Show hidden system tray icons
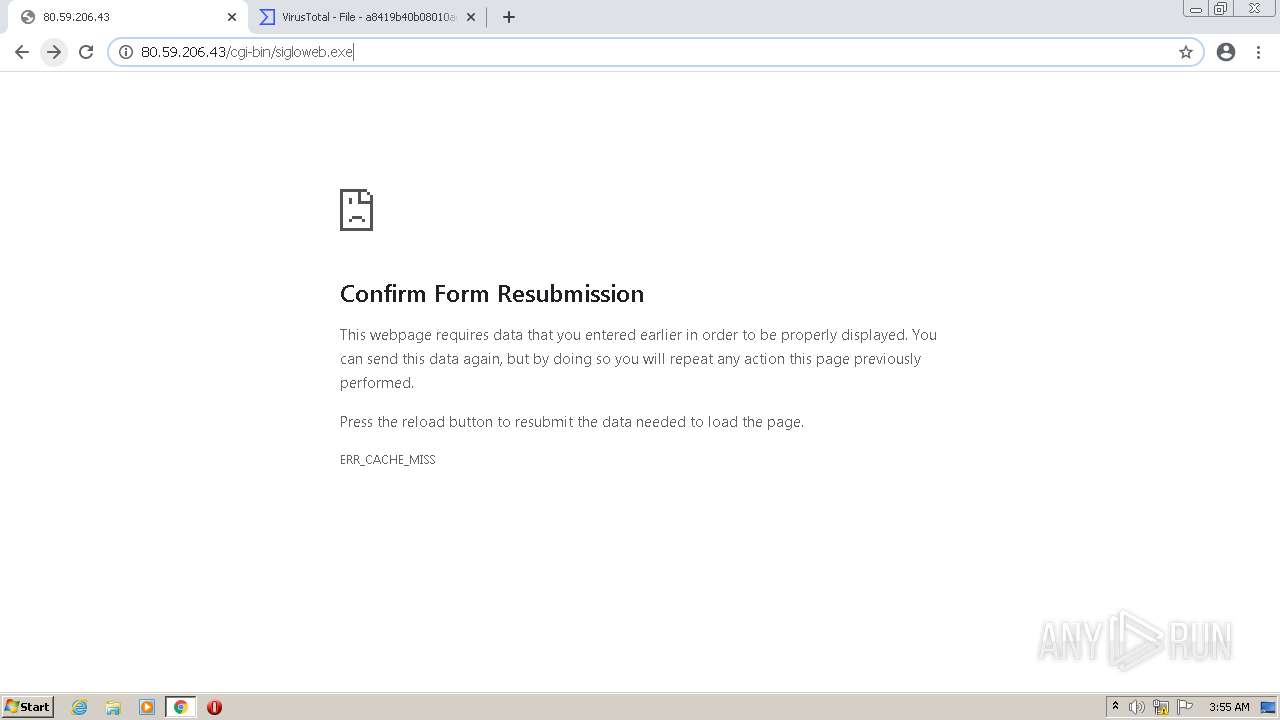 pos(1114,707)
